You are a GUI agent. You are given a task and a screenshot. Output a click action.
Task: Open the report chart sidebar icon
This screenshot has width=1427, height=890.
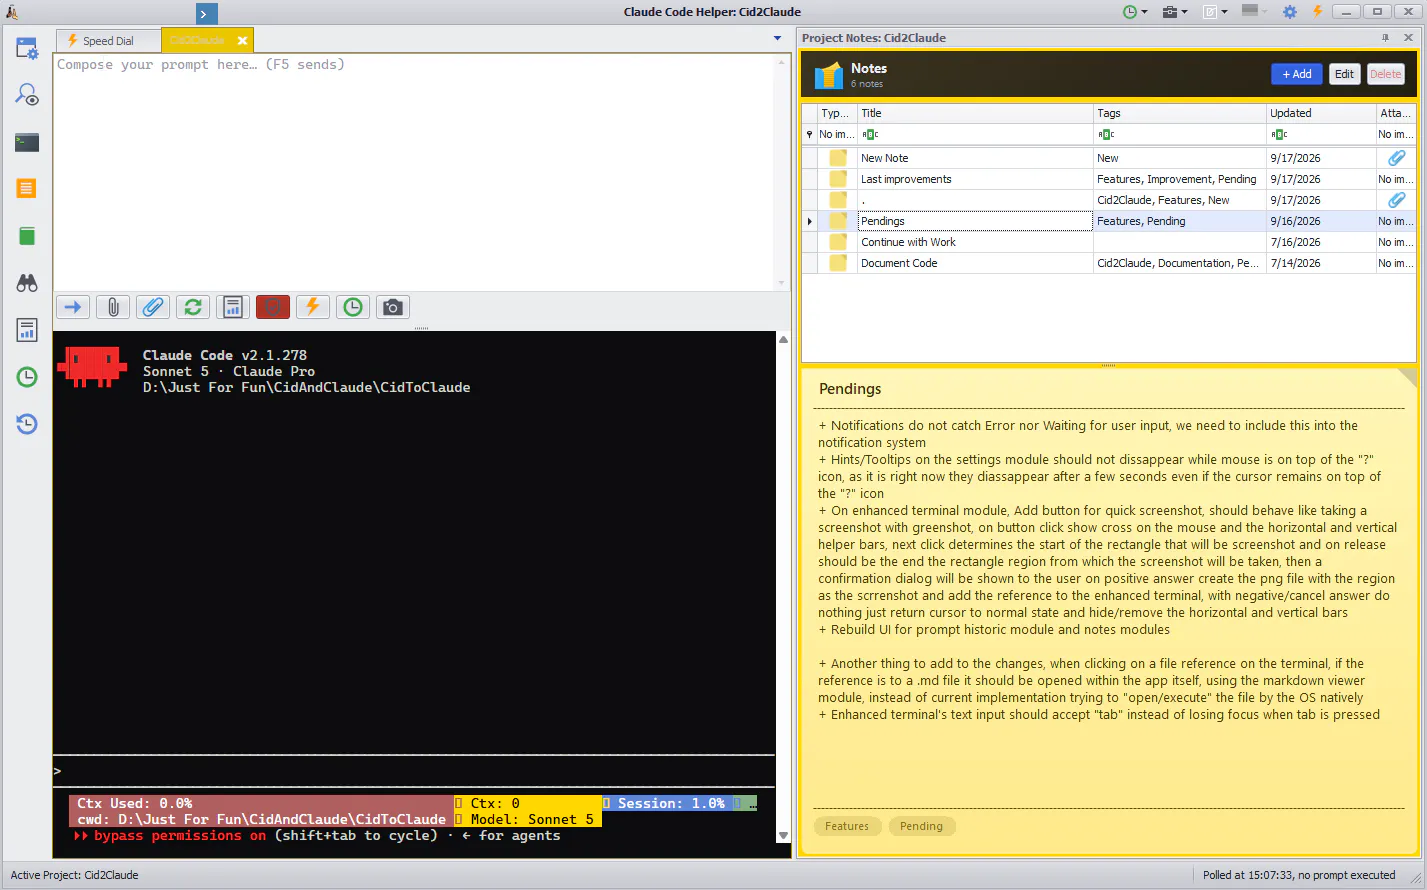27,330
